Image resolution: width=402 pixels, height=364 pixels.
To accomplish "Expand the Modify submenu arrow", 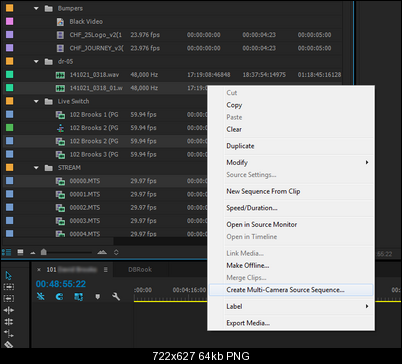I will pos(367,162).
